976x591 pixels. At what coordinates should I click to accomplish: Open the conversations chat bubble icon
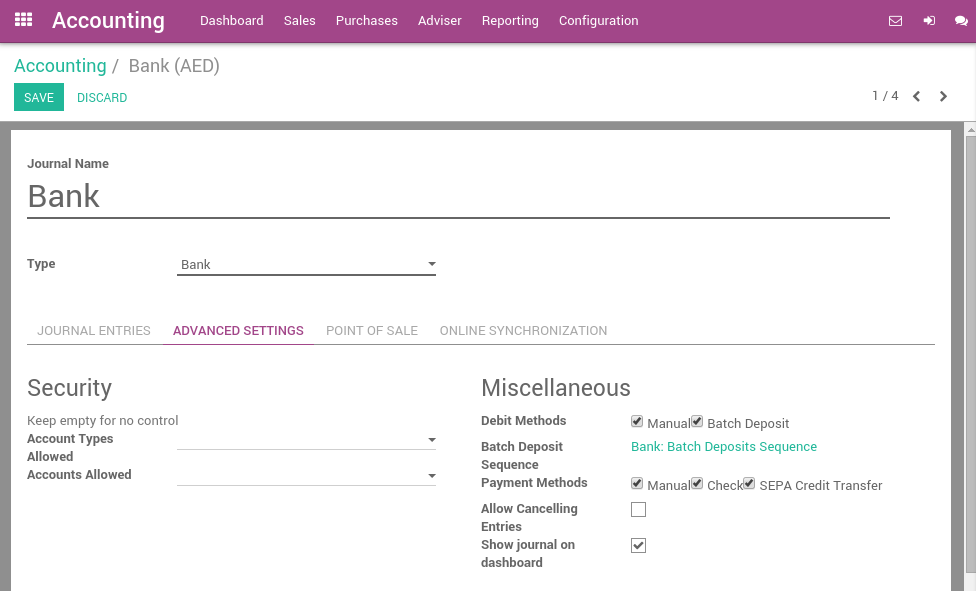pos(961,21)
